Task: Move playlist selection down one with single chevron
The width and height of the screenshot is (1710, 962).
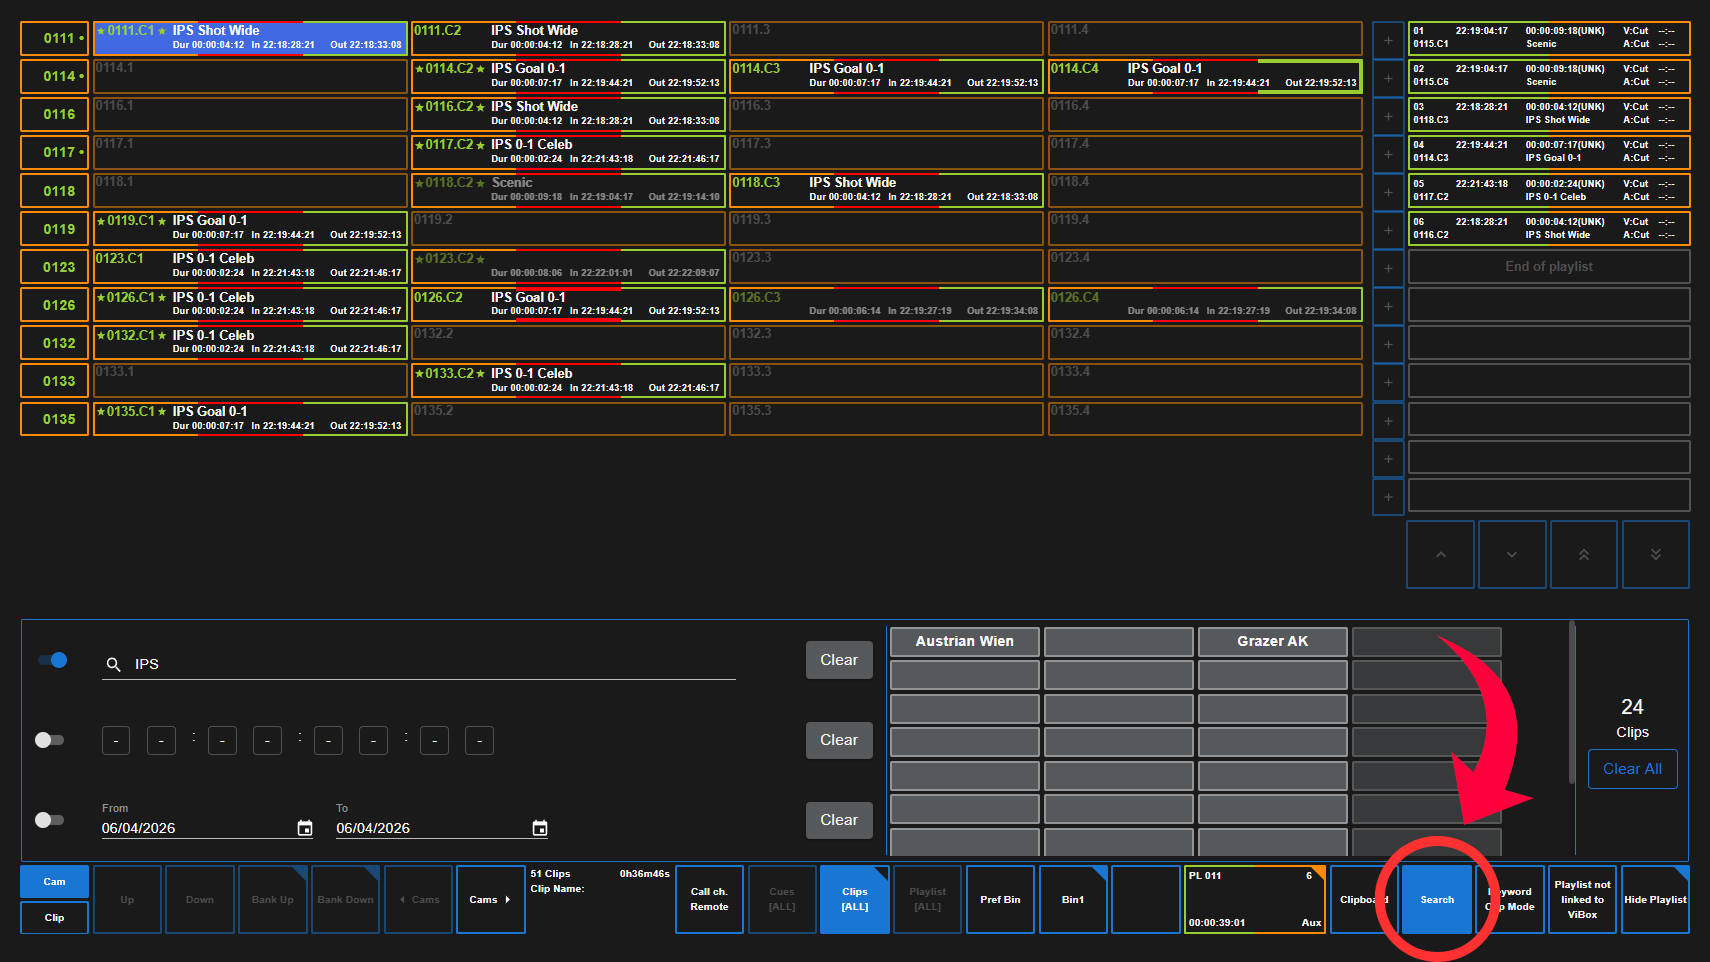Action: click(x=1512, y=554)
